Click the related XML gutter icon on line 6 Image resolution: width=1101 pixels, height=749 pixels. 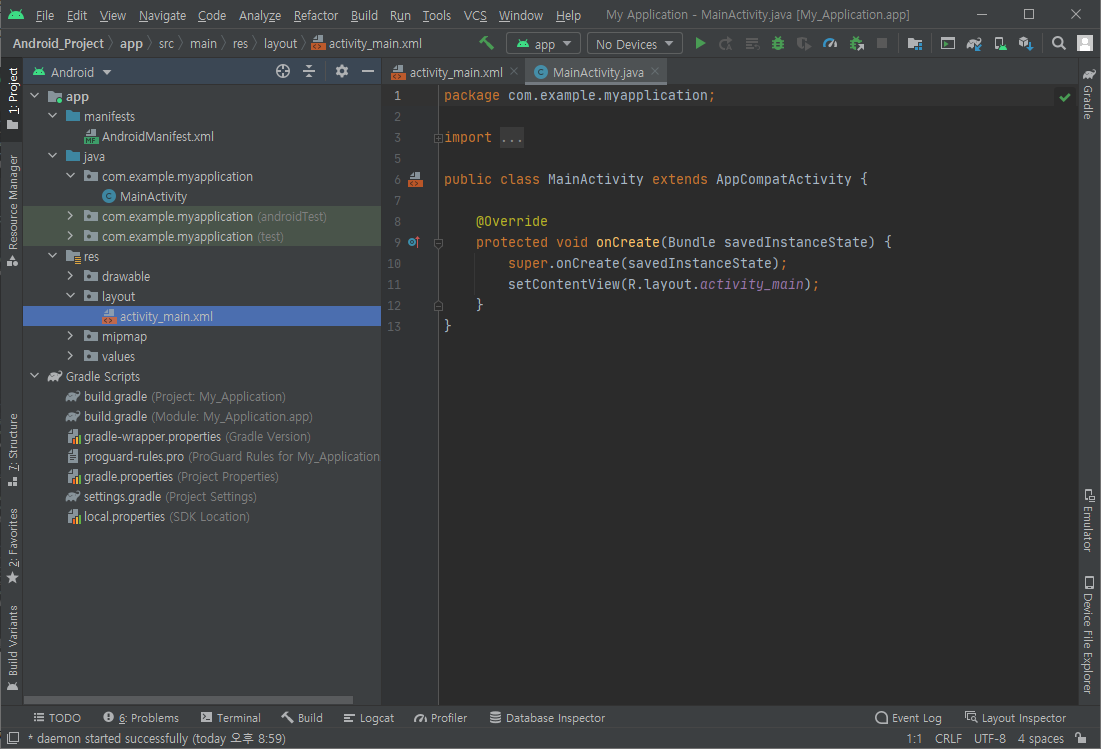(x=416, y=180)
